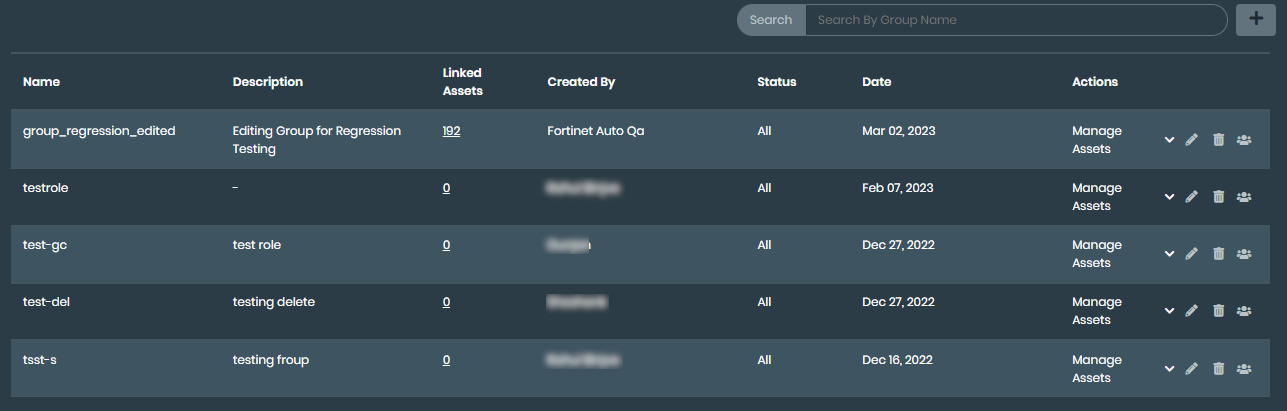1287x411 pixels.
Task: Expand the testrole row chevron
Action: 1169,197
